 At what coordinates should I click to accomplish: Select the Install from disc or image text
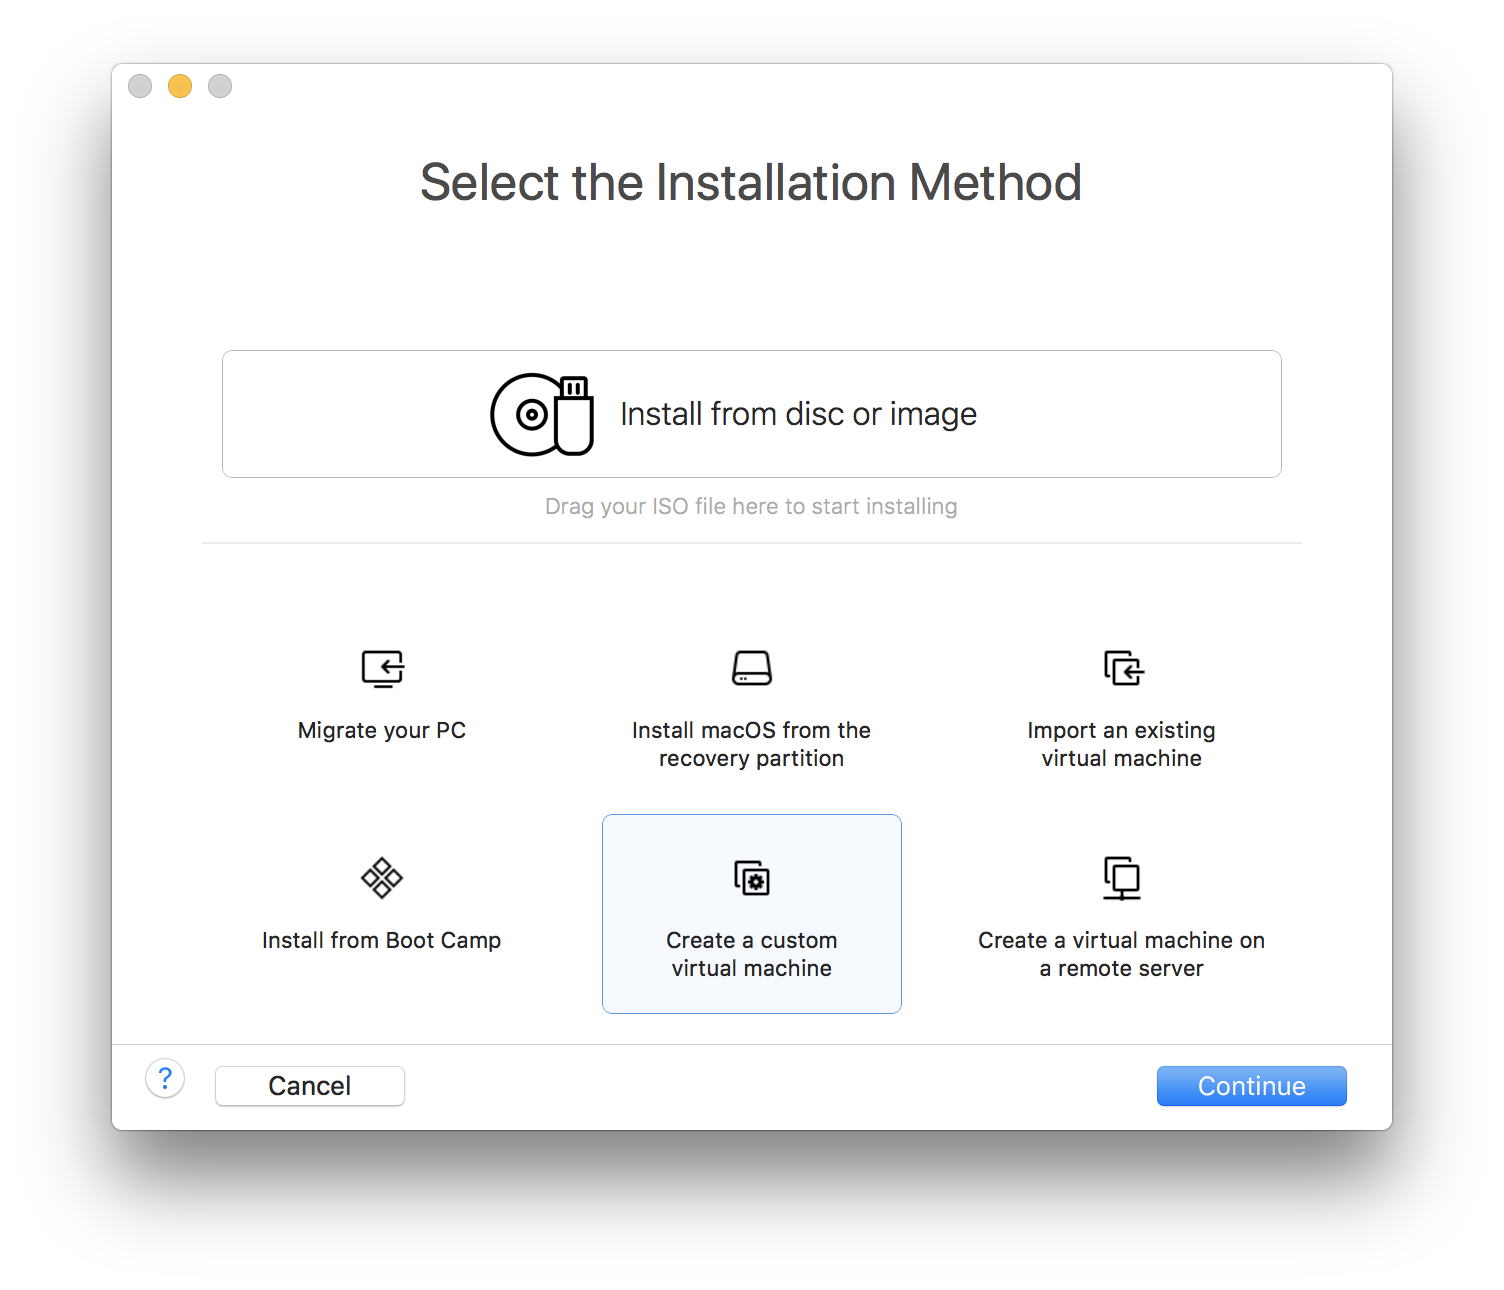coord(798,414)
